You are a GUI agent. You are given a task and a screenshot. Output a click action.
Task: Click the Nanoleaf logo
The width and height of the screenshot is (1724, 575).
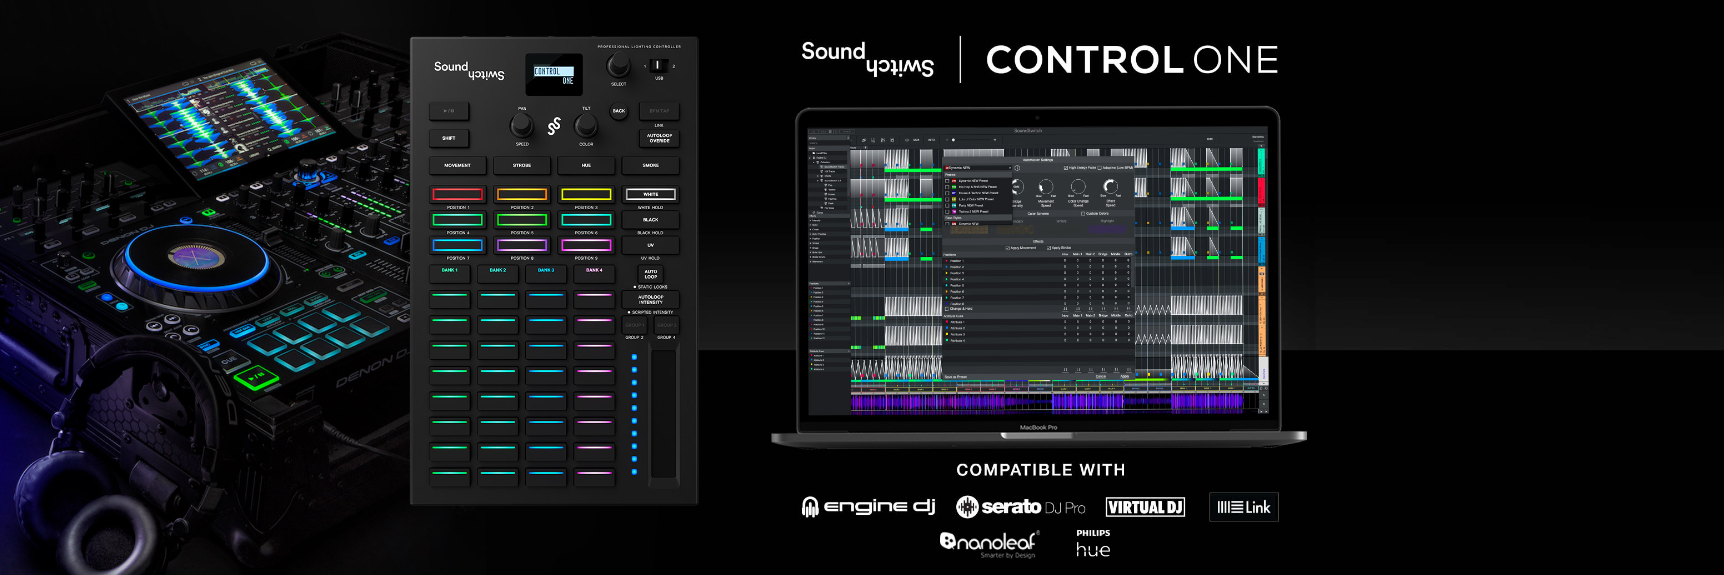tap(989, 543)
